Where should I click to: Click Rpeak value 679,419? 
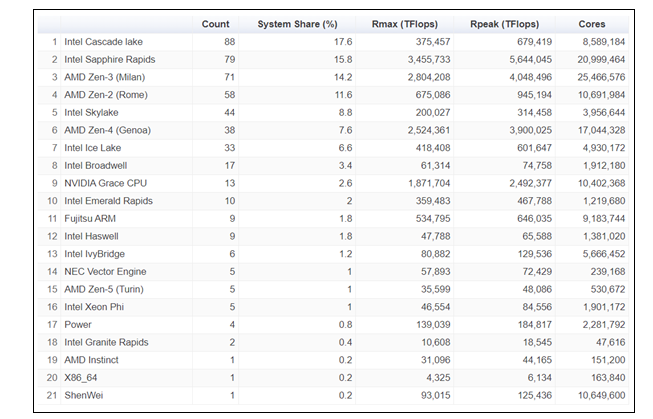coord(534,42)
